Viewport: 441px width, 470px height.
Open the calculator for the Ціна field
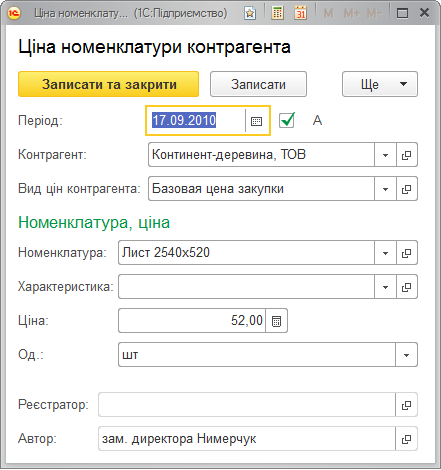click(276, 321)
